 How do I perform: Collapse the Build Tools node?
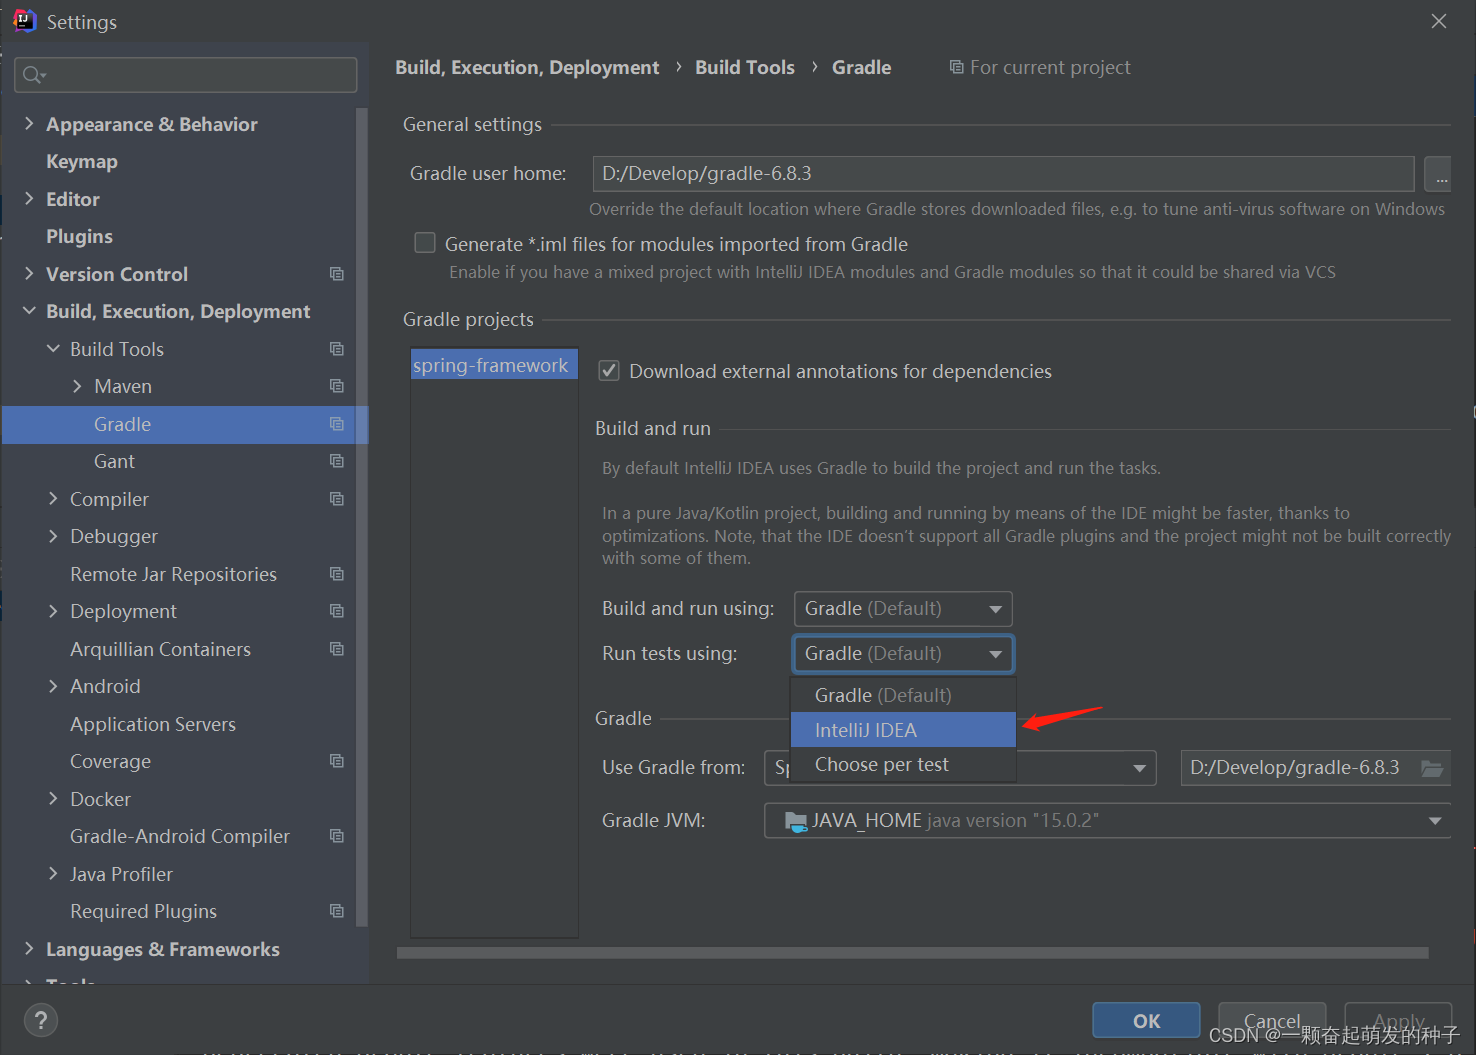[53, 348]
